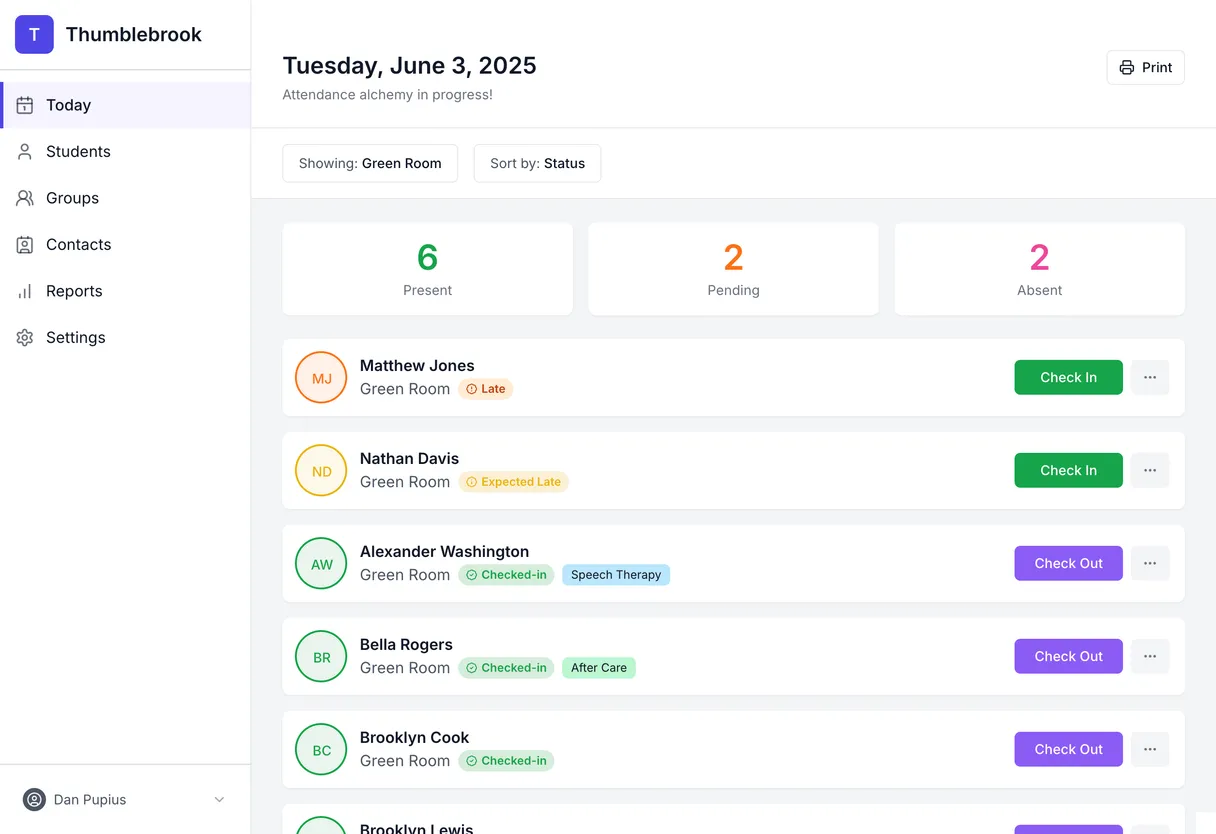
Task: Click the contact card icon next to Contacts
Action: [x=25, y=245]
